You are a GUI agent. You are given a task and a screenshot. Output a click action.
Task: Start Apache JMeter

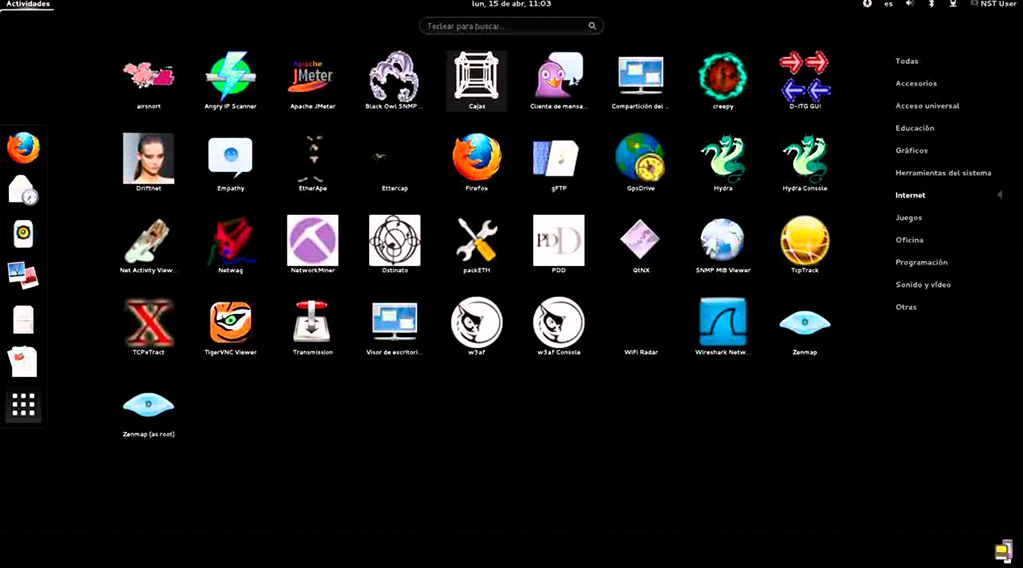(x=313, y=81)
